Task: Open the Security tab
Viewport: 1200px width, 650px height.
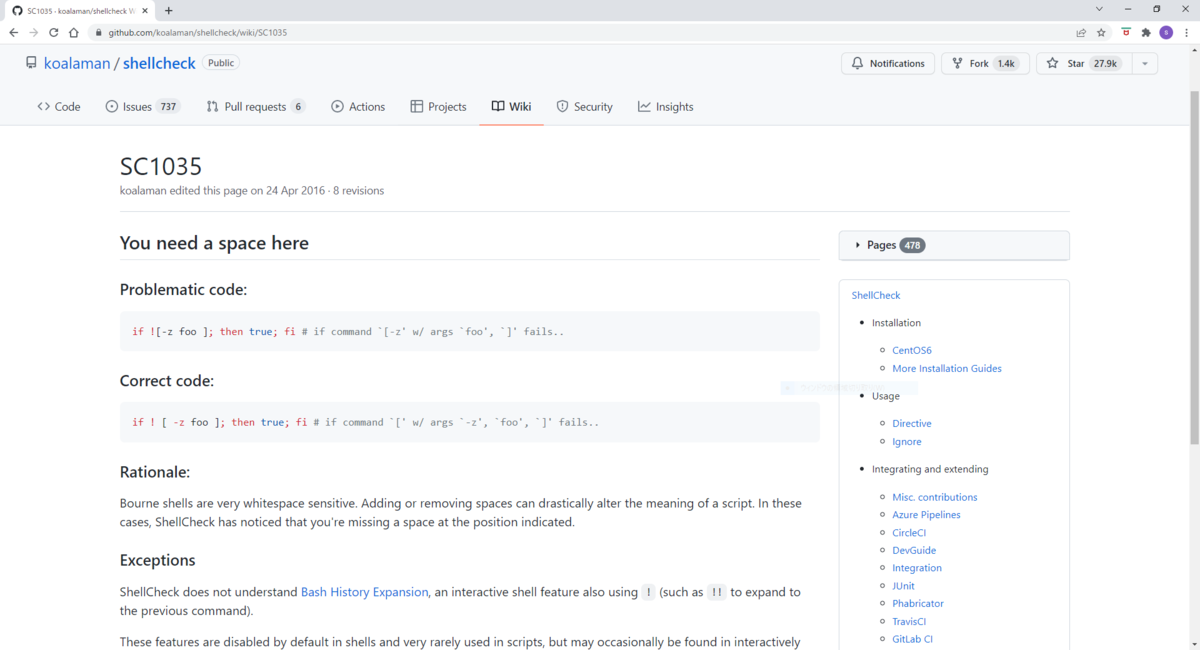Action: (x=584, y=106)
